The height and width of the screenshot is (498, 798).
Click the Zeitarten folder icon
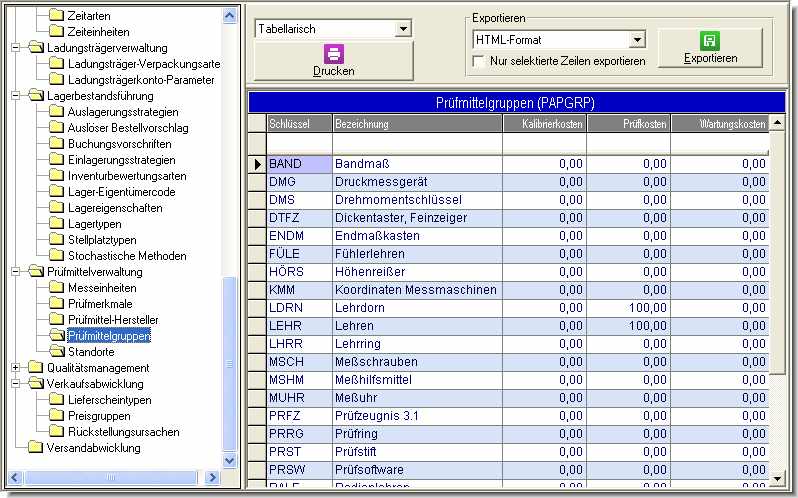coord(57,16)
